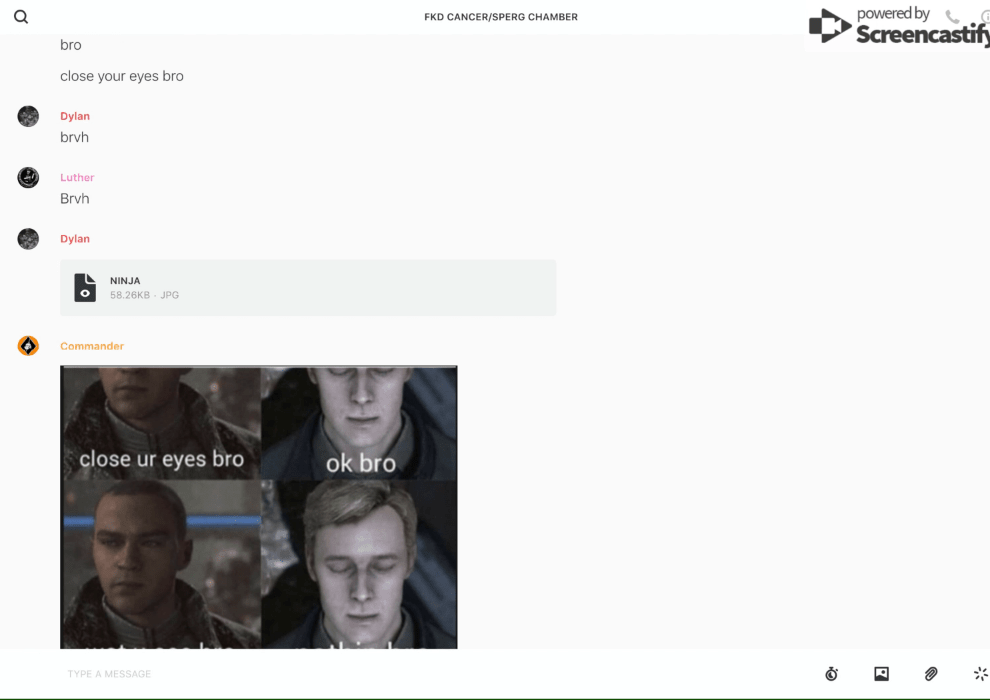
Task: Click the Luther sender name
Action: click(x=77, y=178)
